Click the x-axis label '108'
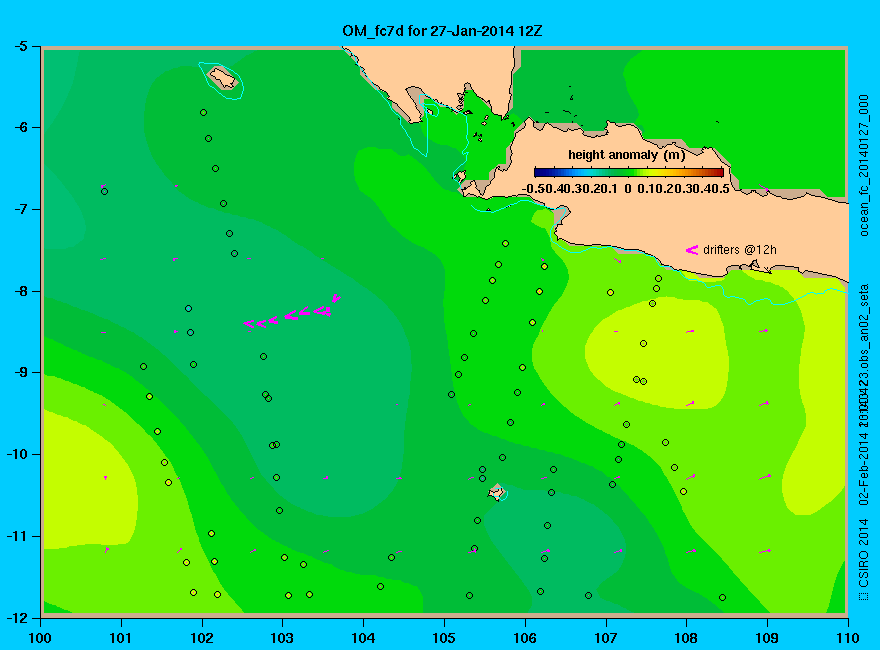 (686, 638)
